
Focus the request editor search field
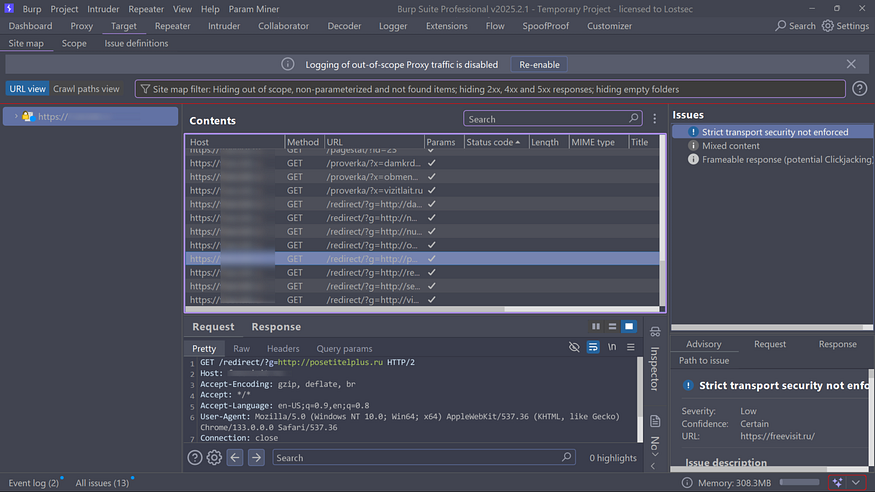424,457
